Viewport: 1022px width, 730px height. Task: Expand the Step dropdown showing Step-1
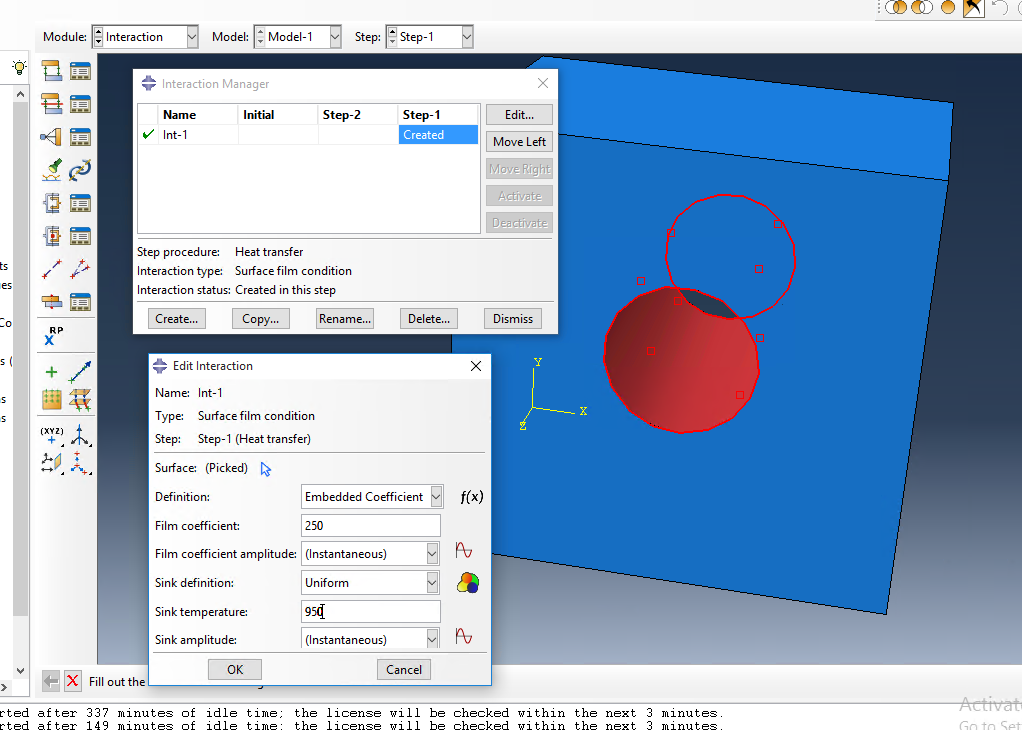466,37
